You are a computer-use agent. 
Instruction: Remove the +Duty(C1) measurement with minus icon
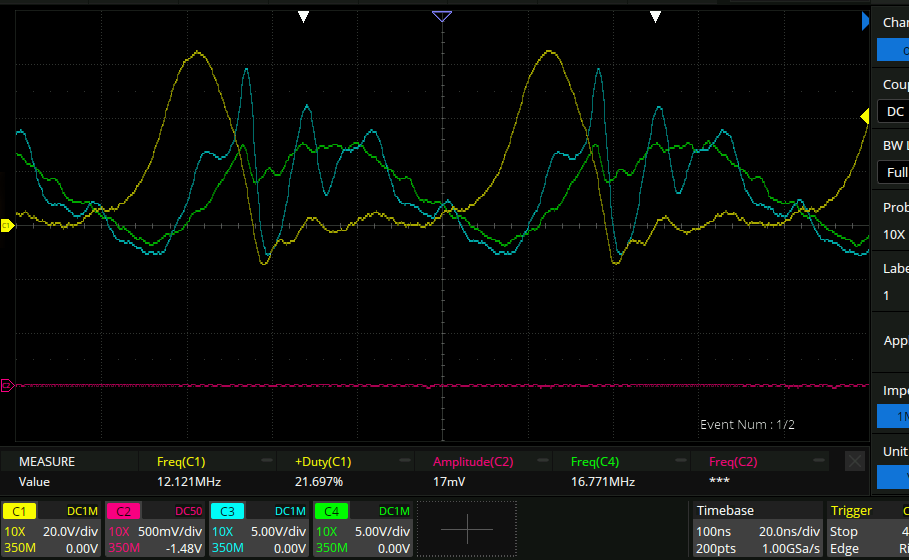click(405, 461)
